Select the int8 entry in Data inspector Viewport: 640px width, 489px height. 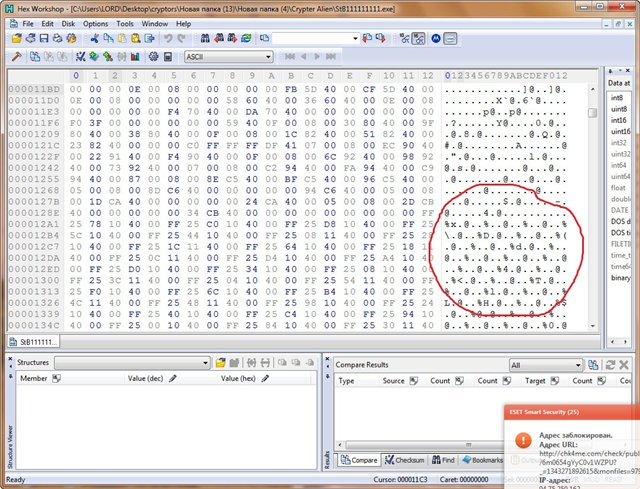click(x=617, y=98)
